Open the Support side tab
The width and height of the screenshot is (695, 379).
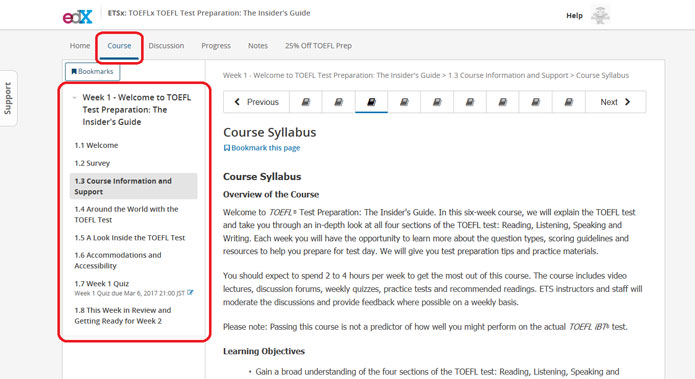(8, 98)
